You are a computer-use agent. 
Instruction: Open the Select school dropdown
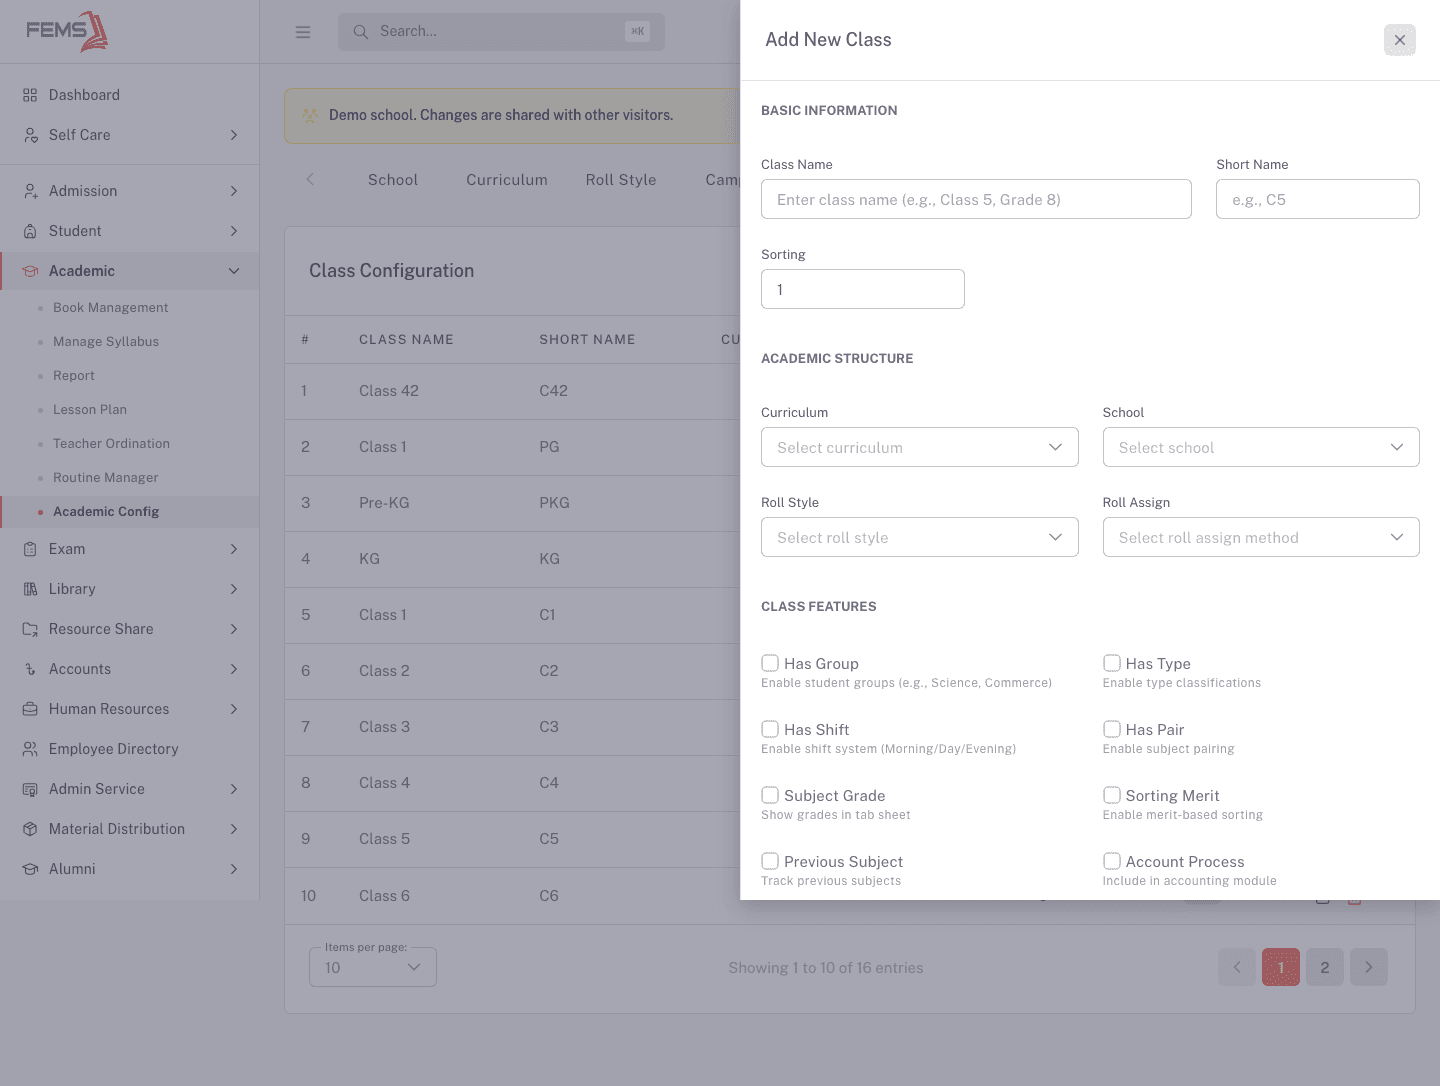tap(1261, 447)
